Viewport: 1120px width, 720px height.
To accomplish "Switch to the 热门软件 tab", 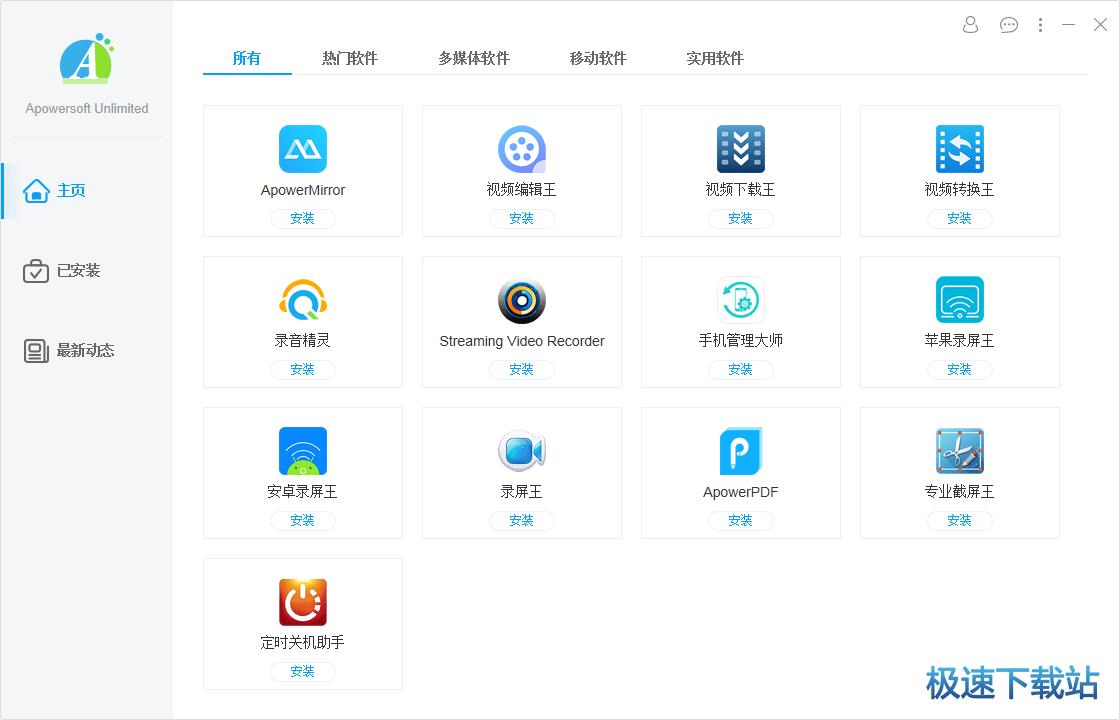I will [351, 58].
